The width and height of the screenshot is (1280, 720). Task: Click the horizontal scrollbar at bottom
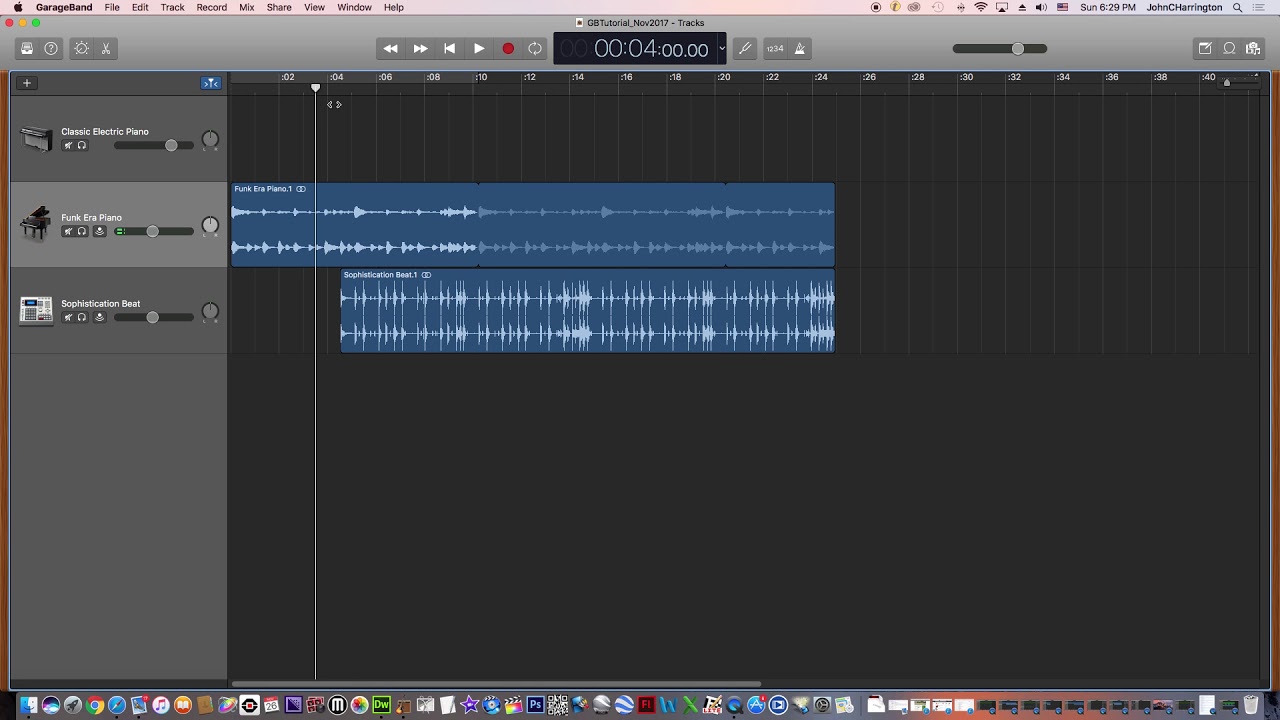tap(497, 684)
